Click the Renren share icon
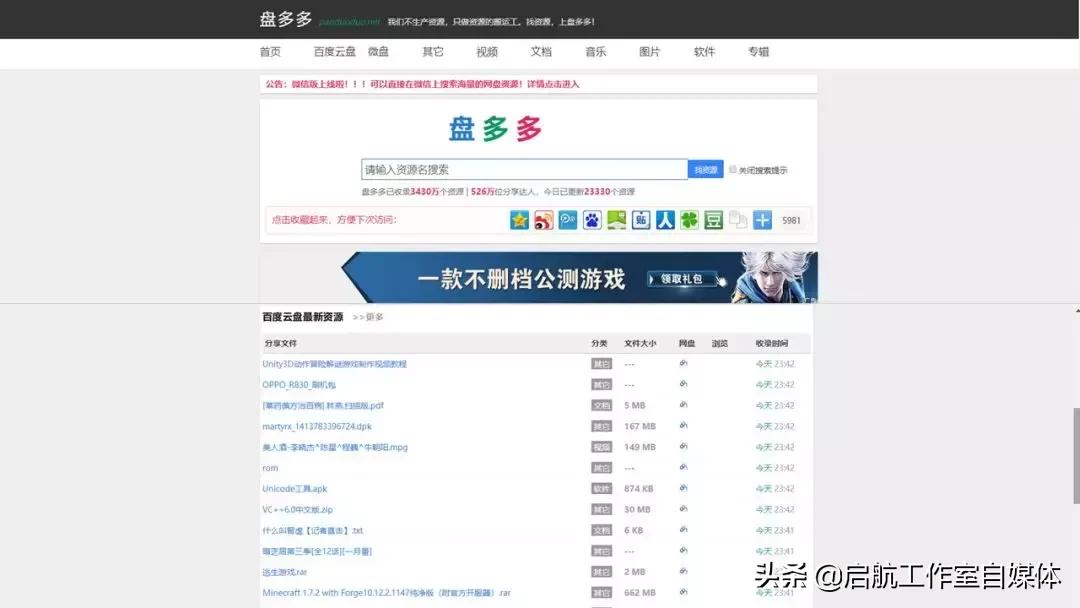The width and height of the screenshot is (1080, 608). pyautogui.click(x=665, y=220)
